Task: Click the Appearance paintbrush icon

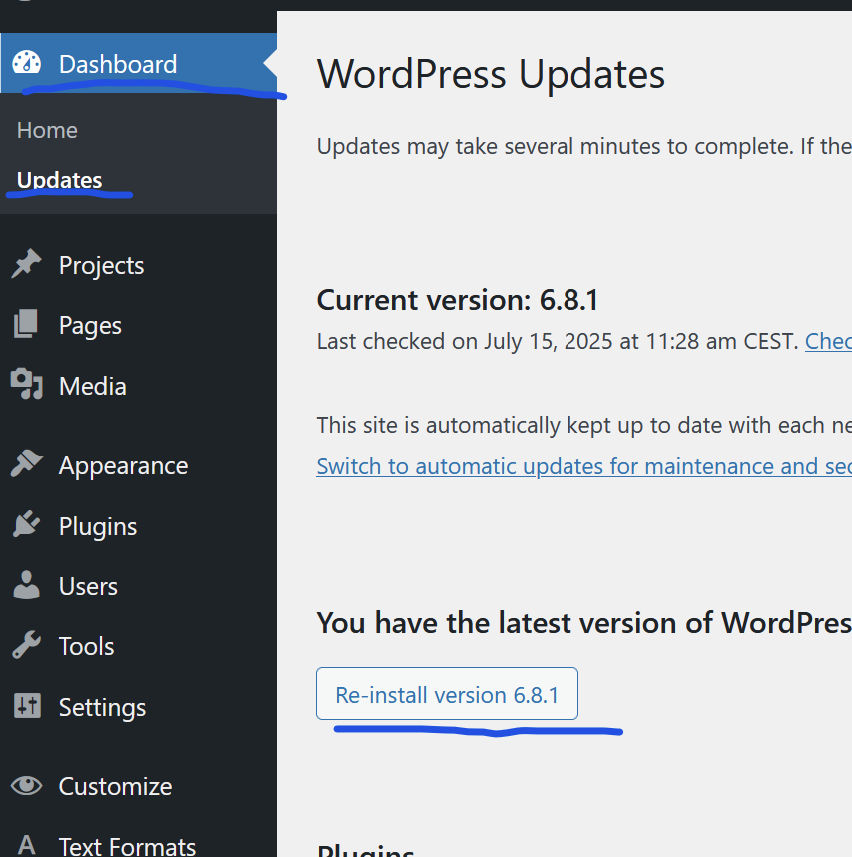Action: pos(27,465)
